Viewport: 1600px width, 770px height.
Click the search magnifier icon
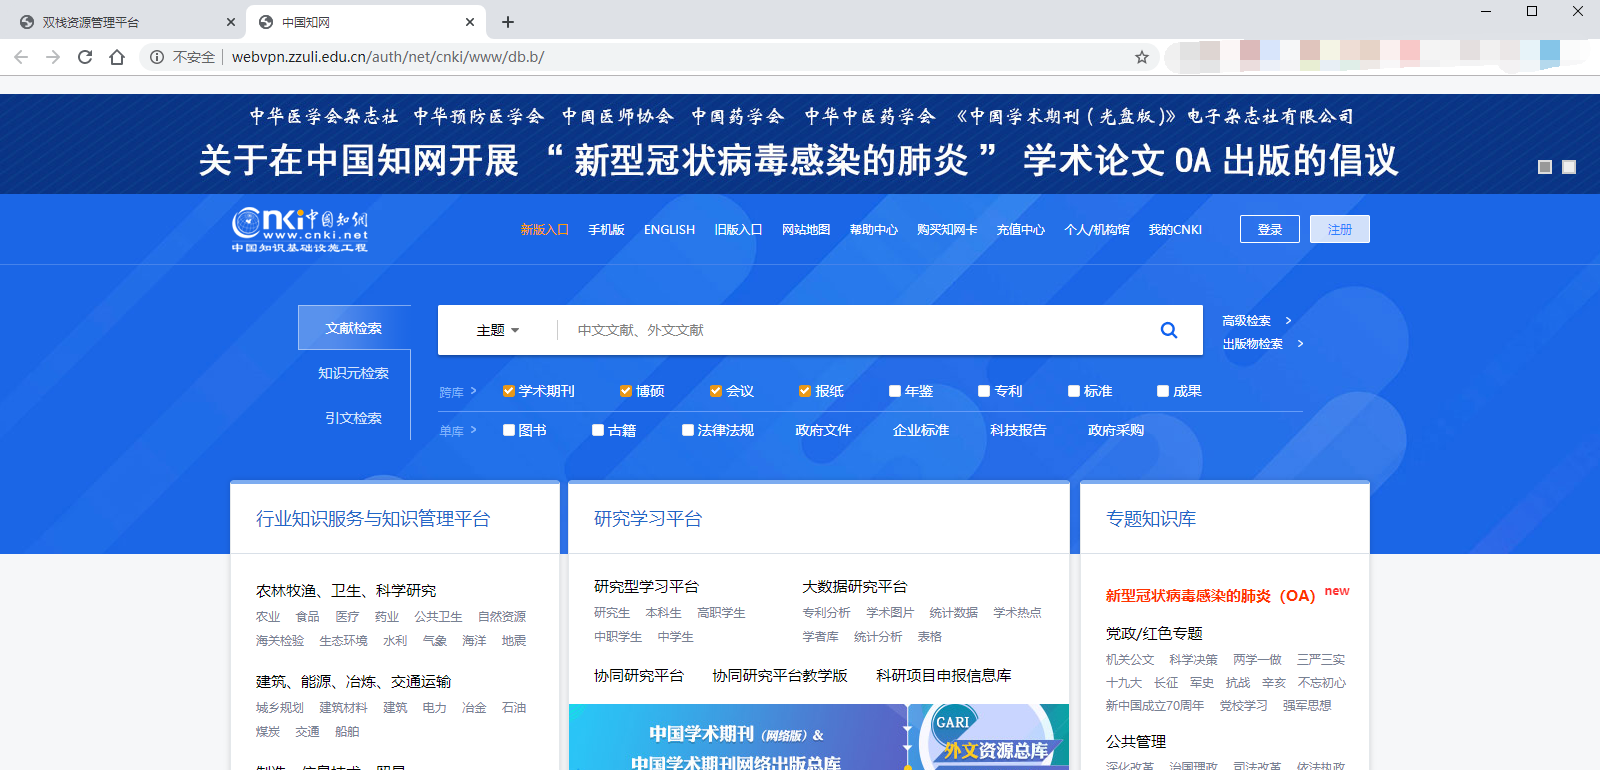click(1168, 330)
